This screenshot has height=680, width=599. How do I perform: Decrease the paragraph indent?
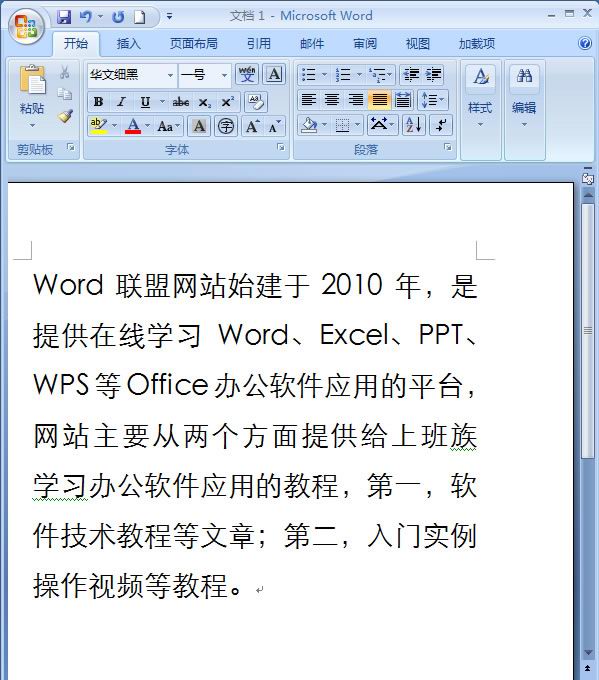tap(411, 75)
